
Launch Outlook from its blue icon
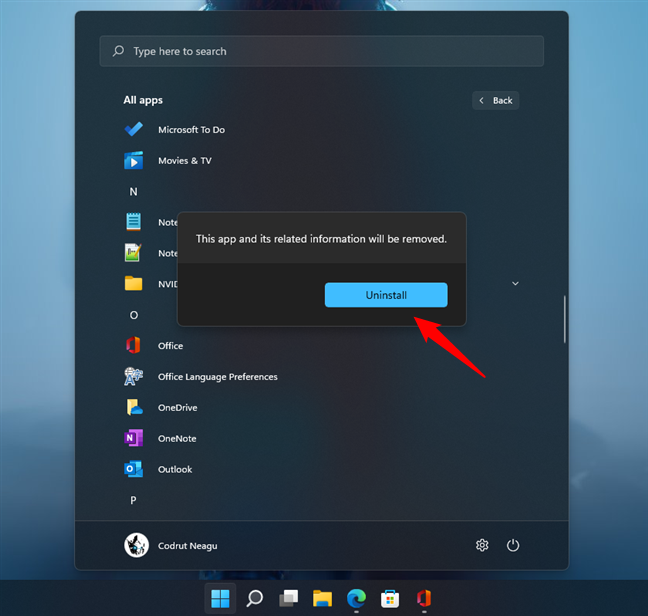coord(133,469)
